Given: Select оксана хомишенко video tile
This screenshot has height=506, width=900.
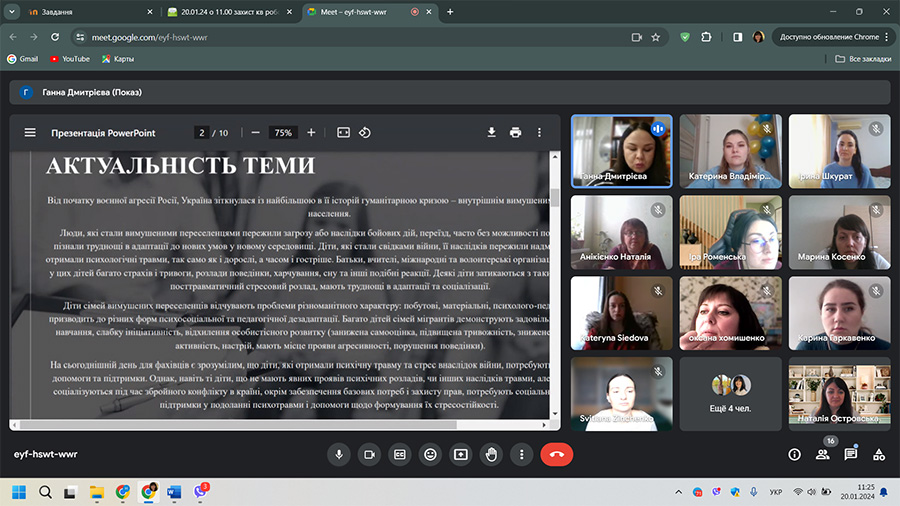Looking at the screenshot, I should point(731,313).
